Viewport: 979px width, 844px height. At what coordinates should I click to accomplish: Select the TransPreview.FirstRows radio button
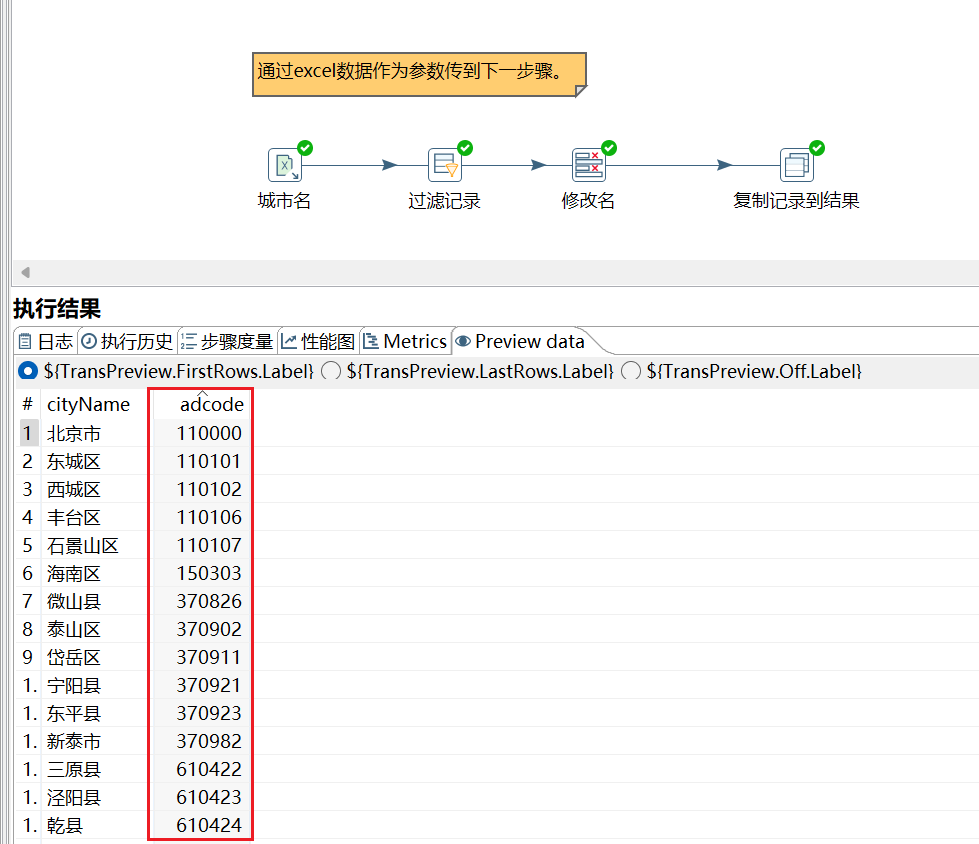click(x=28, y=371)
